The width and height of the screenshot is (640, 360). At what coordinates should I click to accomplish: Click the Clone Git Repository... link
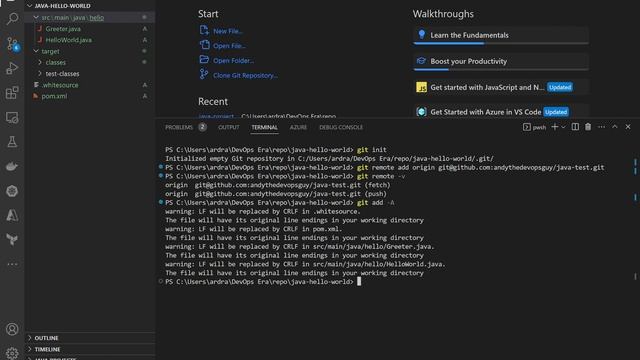point(245,75)
